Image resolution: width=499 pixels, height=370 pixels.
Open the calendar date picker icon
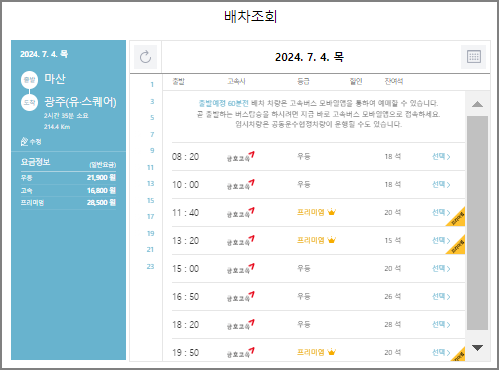click(x=474, y=57)
